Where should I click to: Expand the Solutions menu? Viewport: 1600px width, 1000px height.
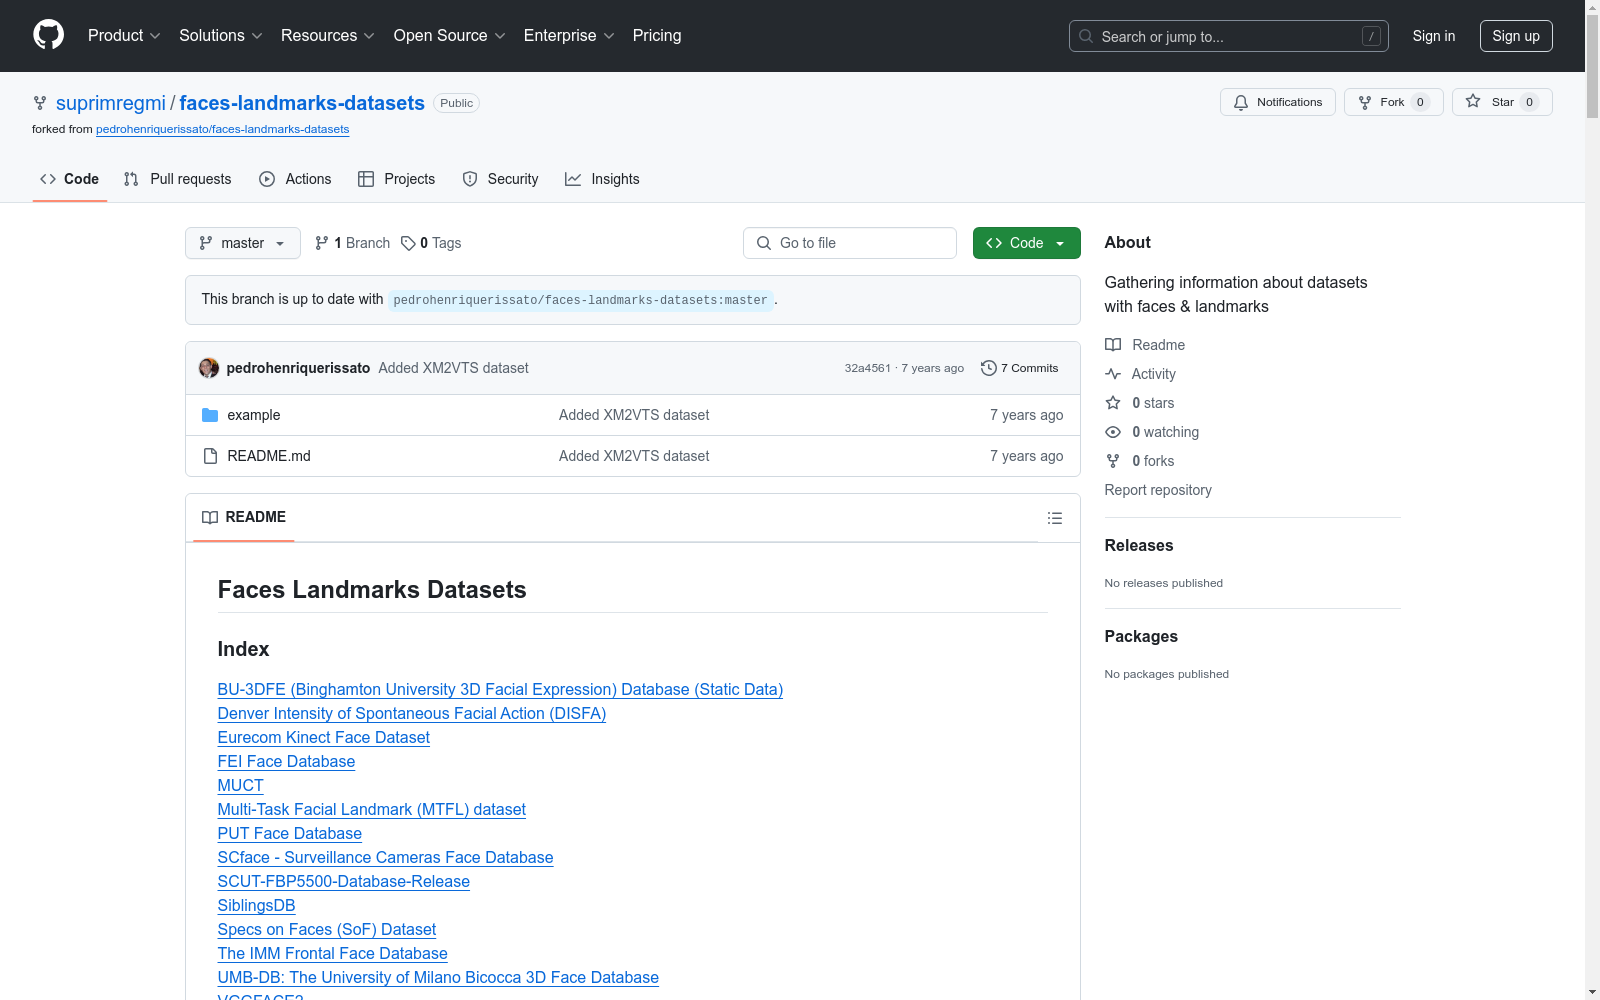[x=221, y=36]
